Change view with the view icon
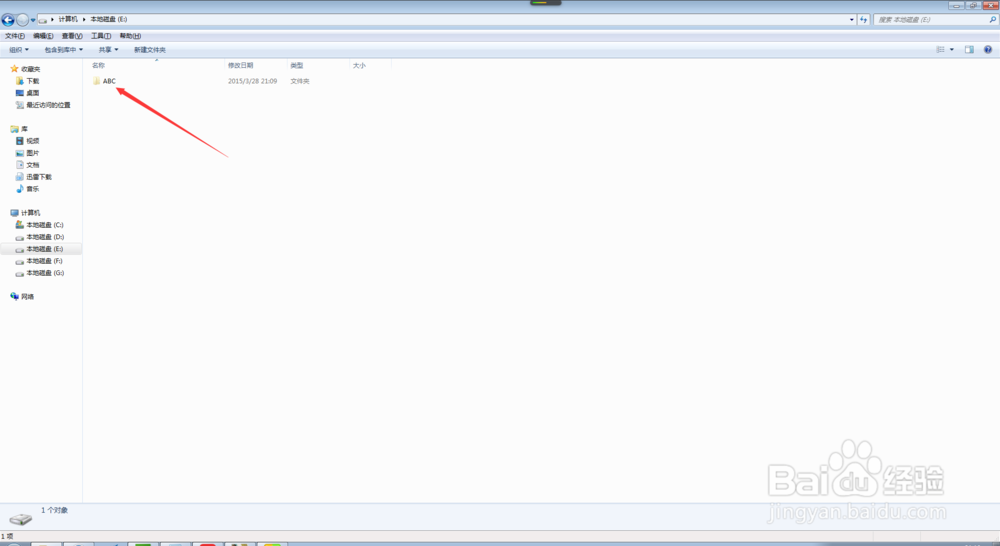This screenshot has width=1000, height=546. click(940, 50)
